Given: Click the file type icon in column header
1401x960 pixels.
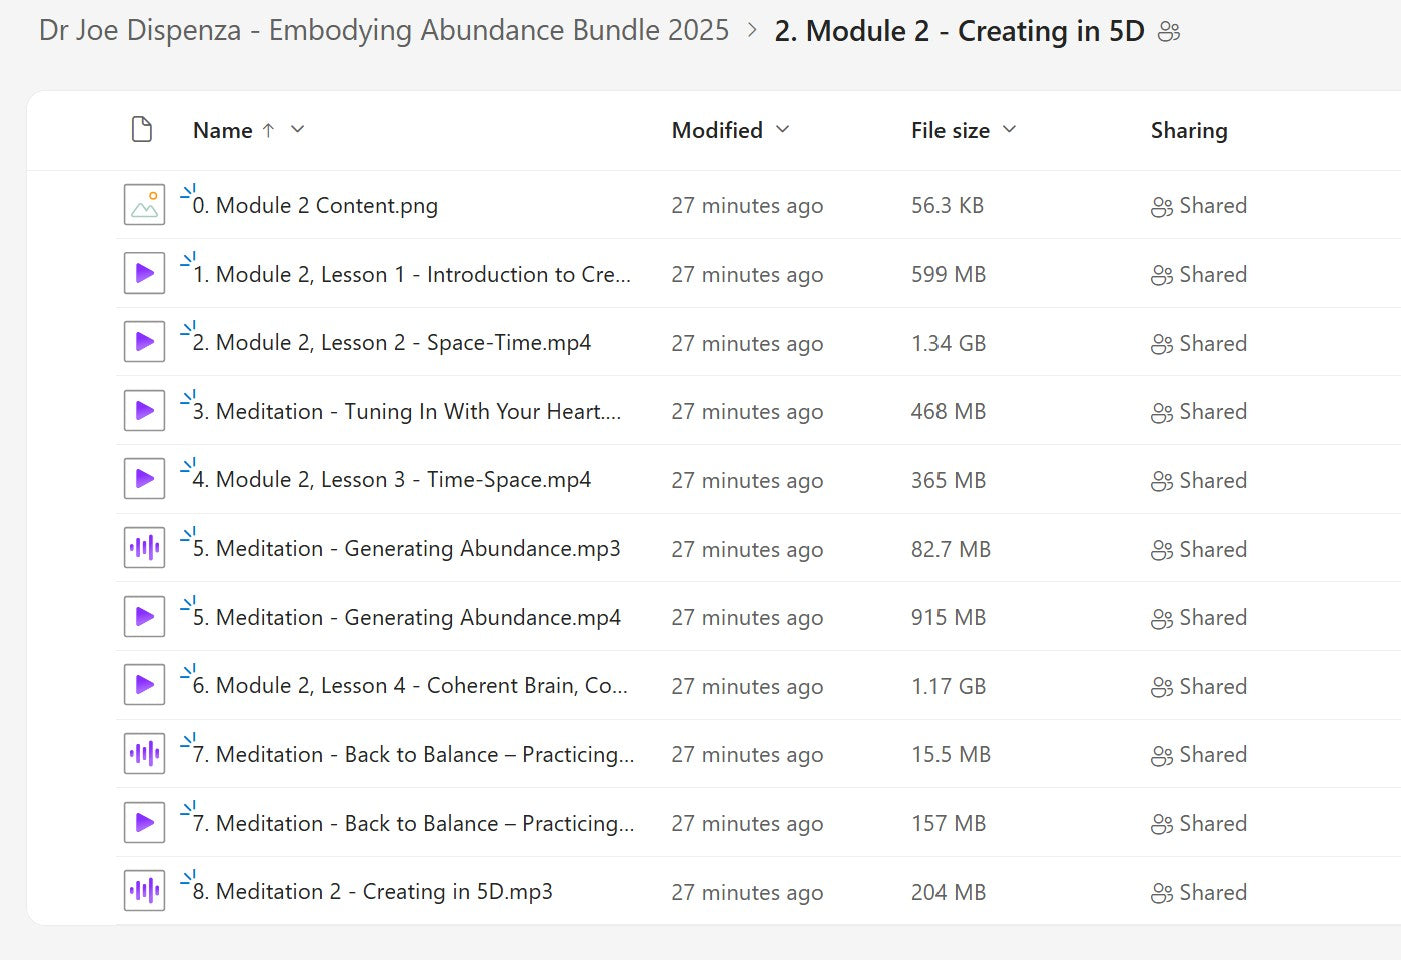Looking at the screenshot, I should [142, 130].
